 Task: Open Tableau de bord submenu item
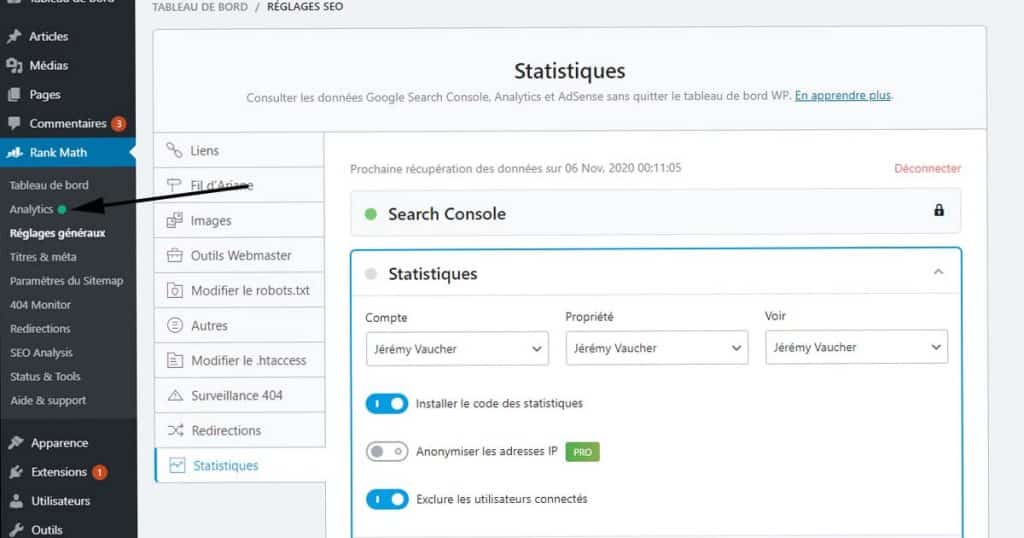coord(49,185)
